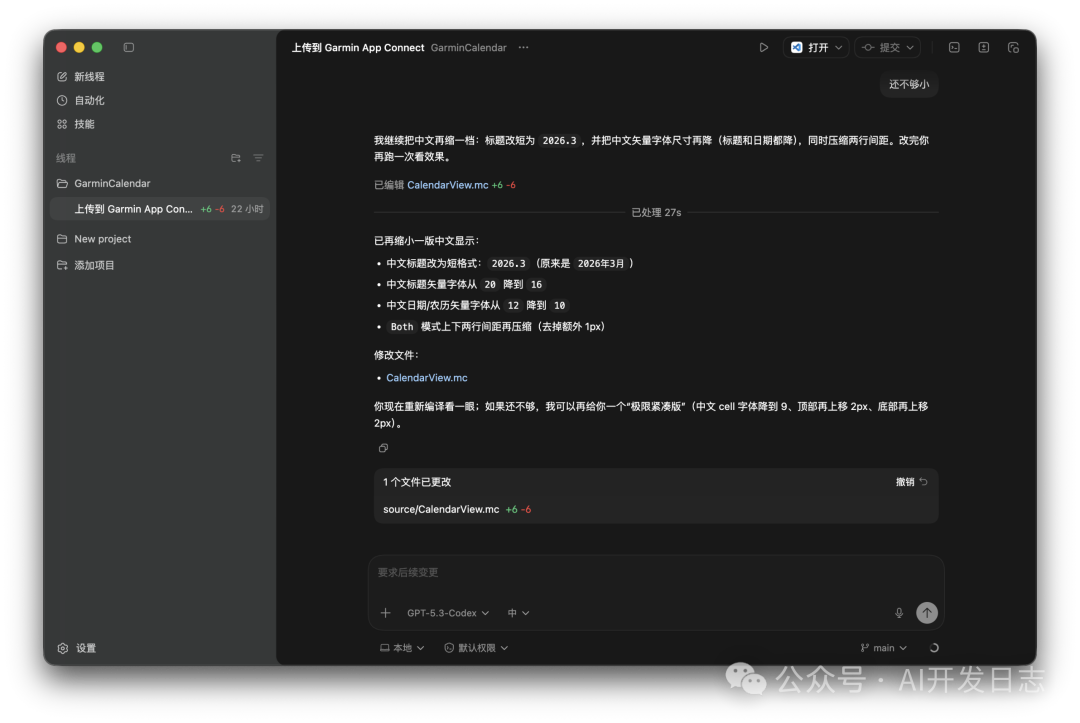The width and height of the screenshot is (1080, 723).
Task: Copy the assistant reply via the copy icon
Action: pyautogui.click(x=383, y=448)
